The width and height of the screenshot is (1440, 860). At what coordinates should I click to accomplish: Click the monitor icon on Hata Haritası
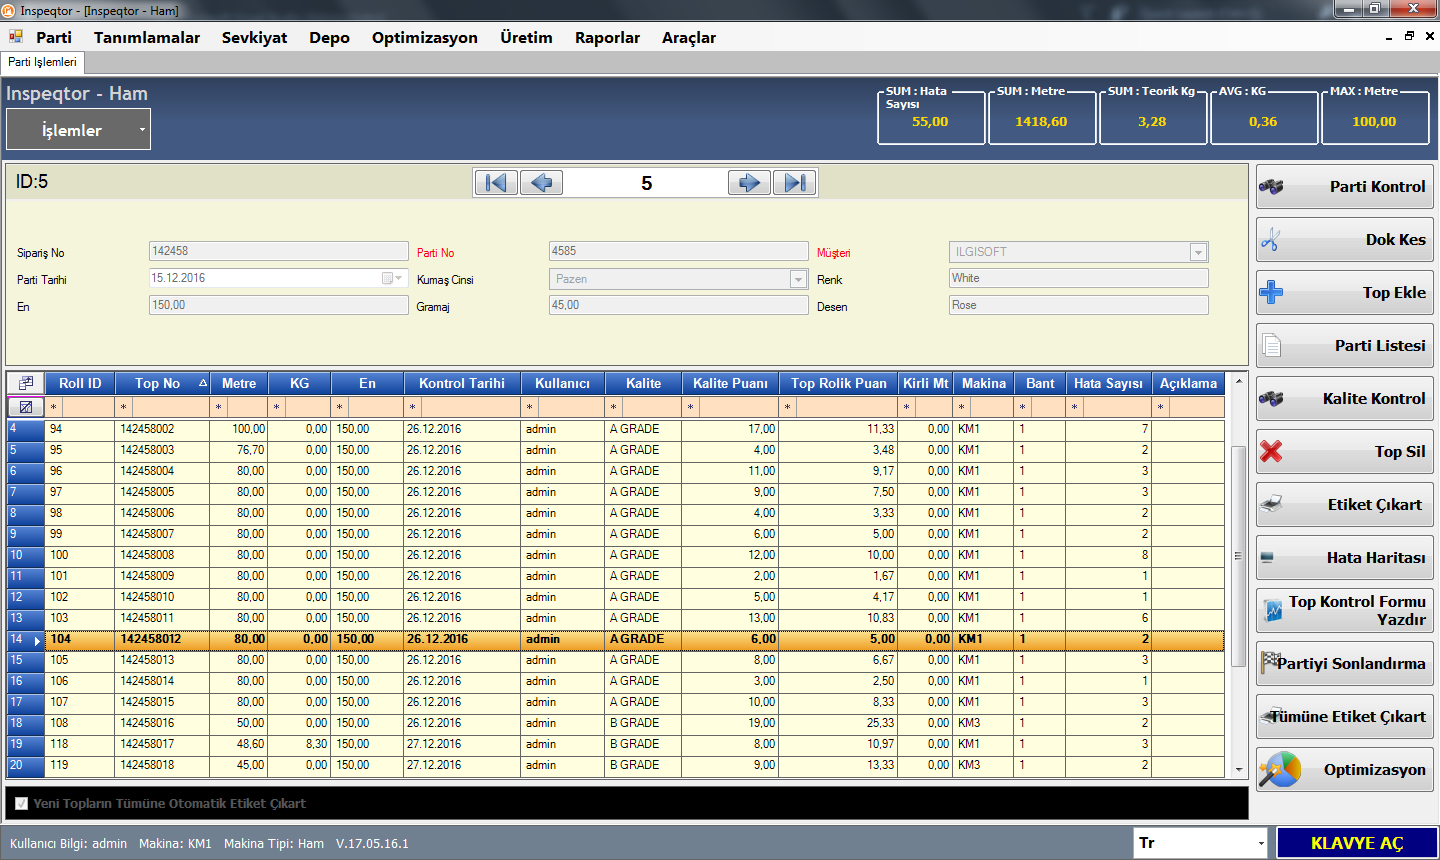(1267, 558)
